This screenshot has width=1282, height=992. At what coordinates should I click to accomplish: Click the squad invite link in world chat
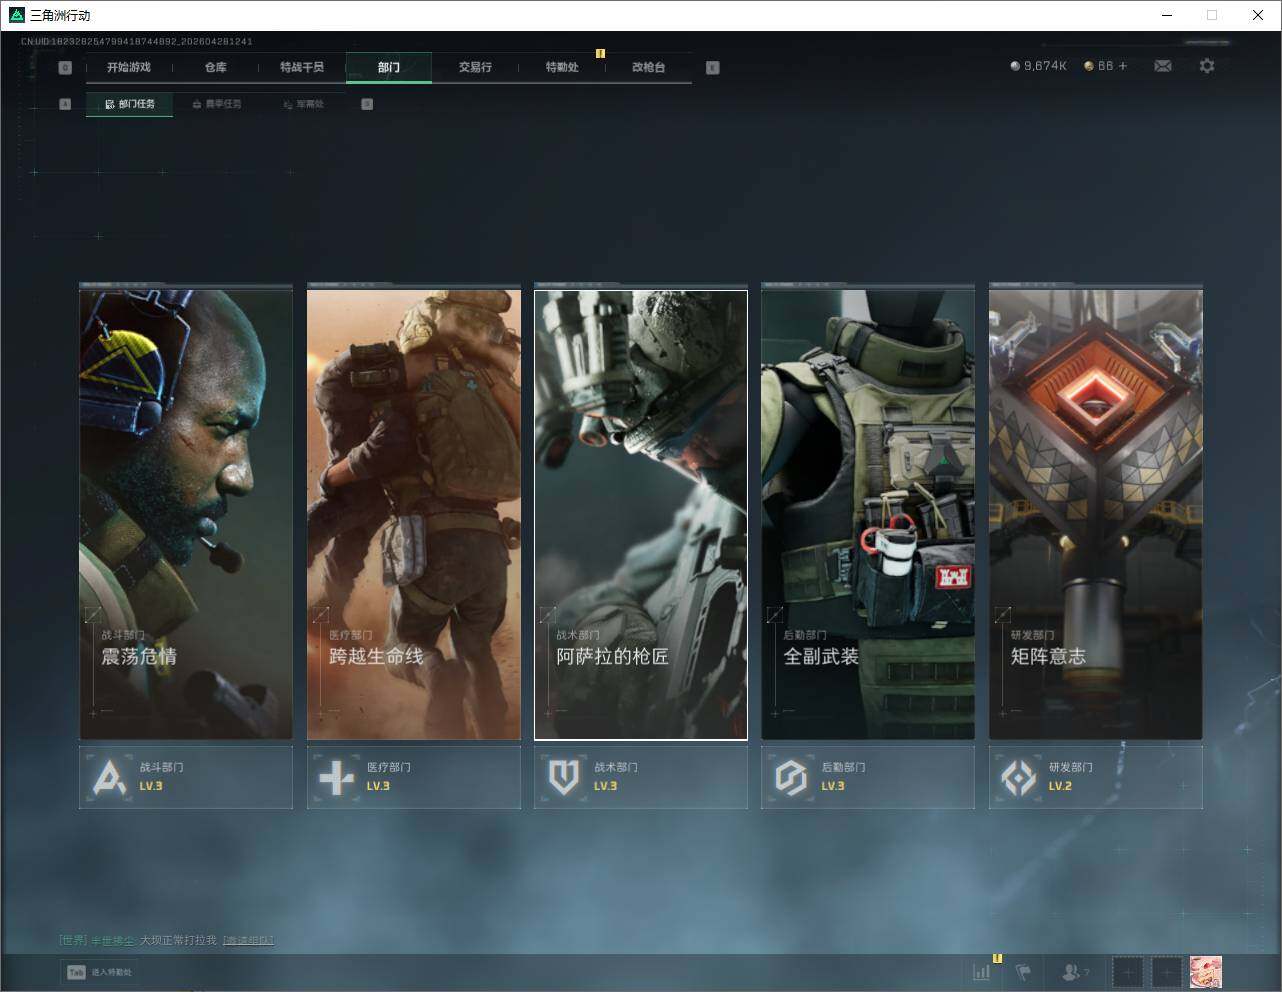248,940
